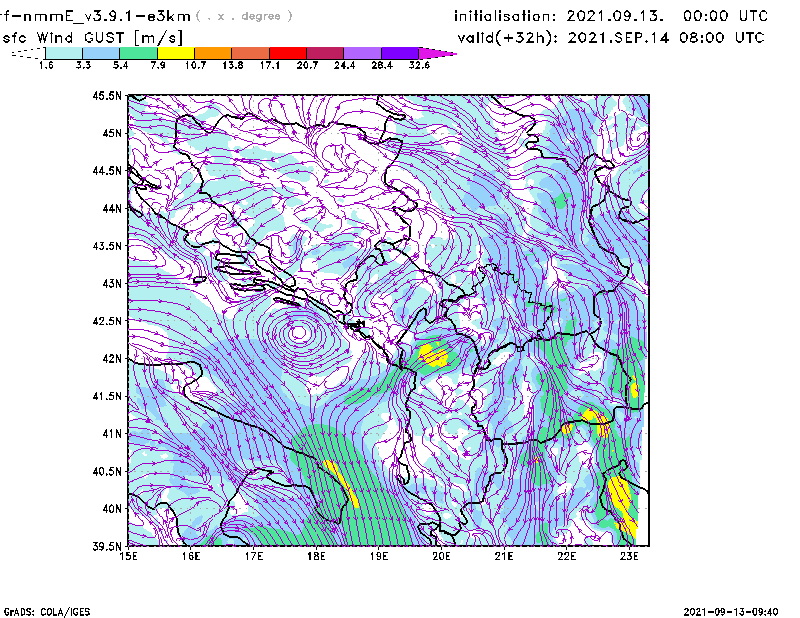
Task: Click the legend value 24.4
Action: (x=344, y=65)
